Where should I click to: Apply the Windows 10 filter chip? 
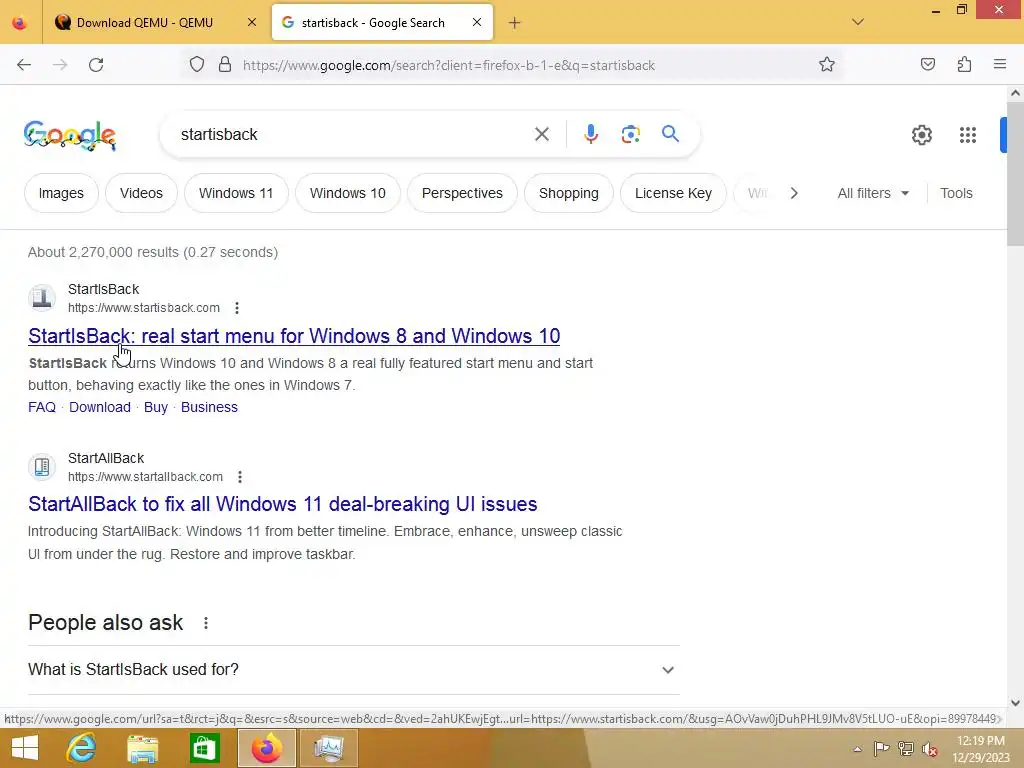coord(347,193)
